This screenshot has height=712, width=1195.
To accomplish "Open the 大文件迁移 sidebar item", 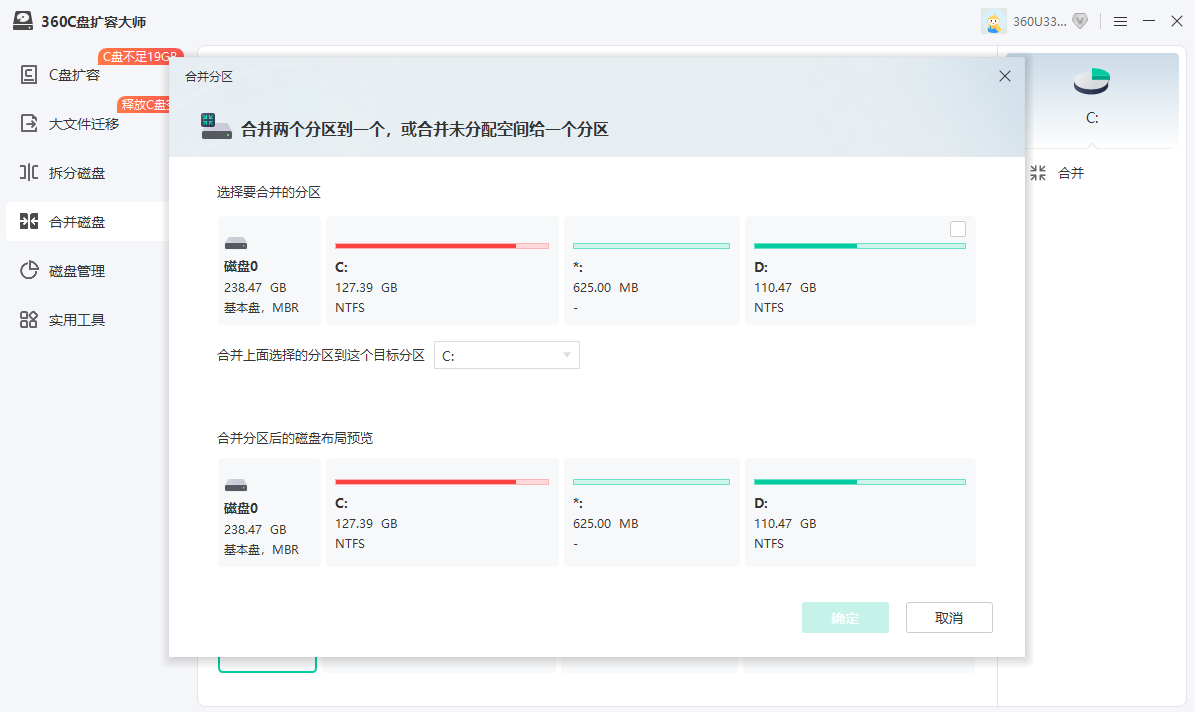I will [x=87, y=123].
